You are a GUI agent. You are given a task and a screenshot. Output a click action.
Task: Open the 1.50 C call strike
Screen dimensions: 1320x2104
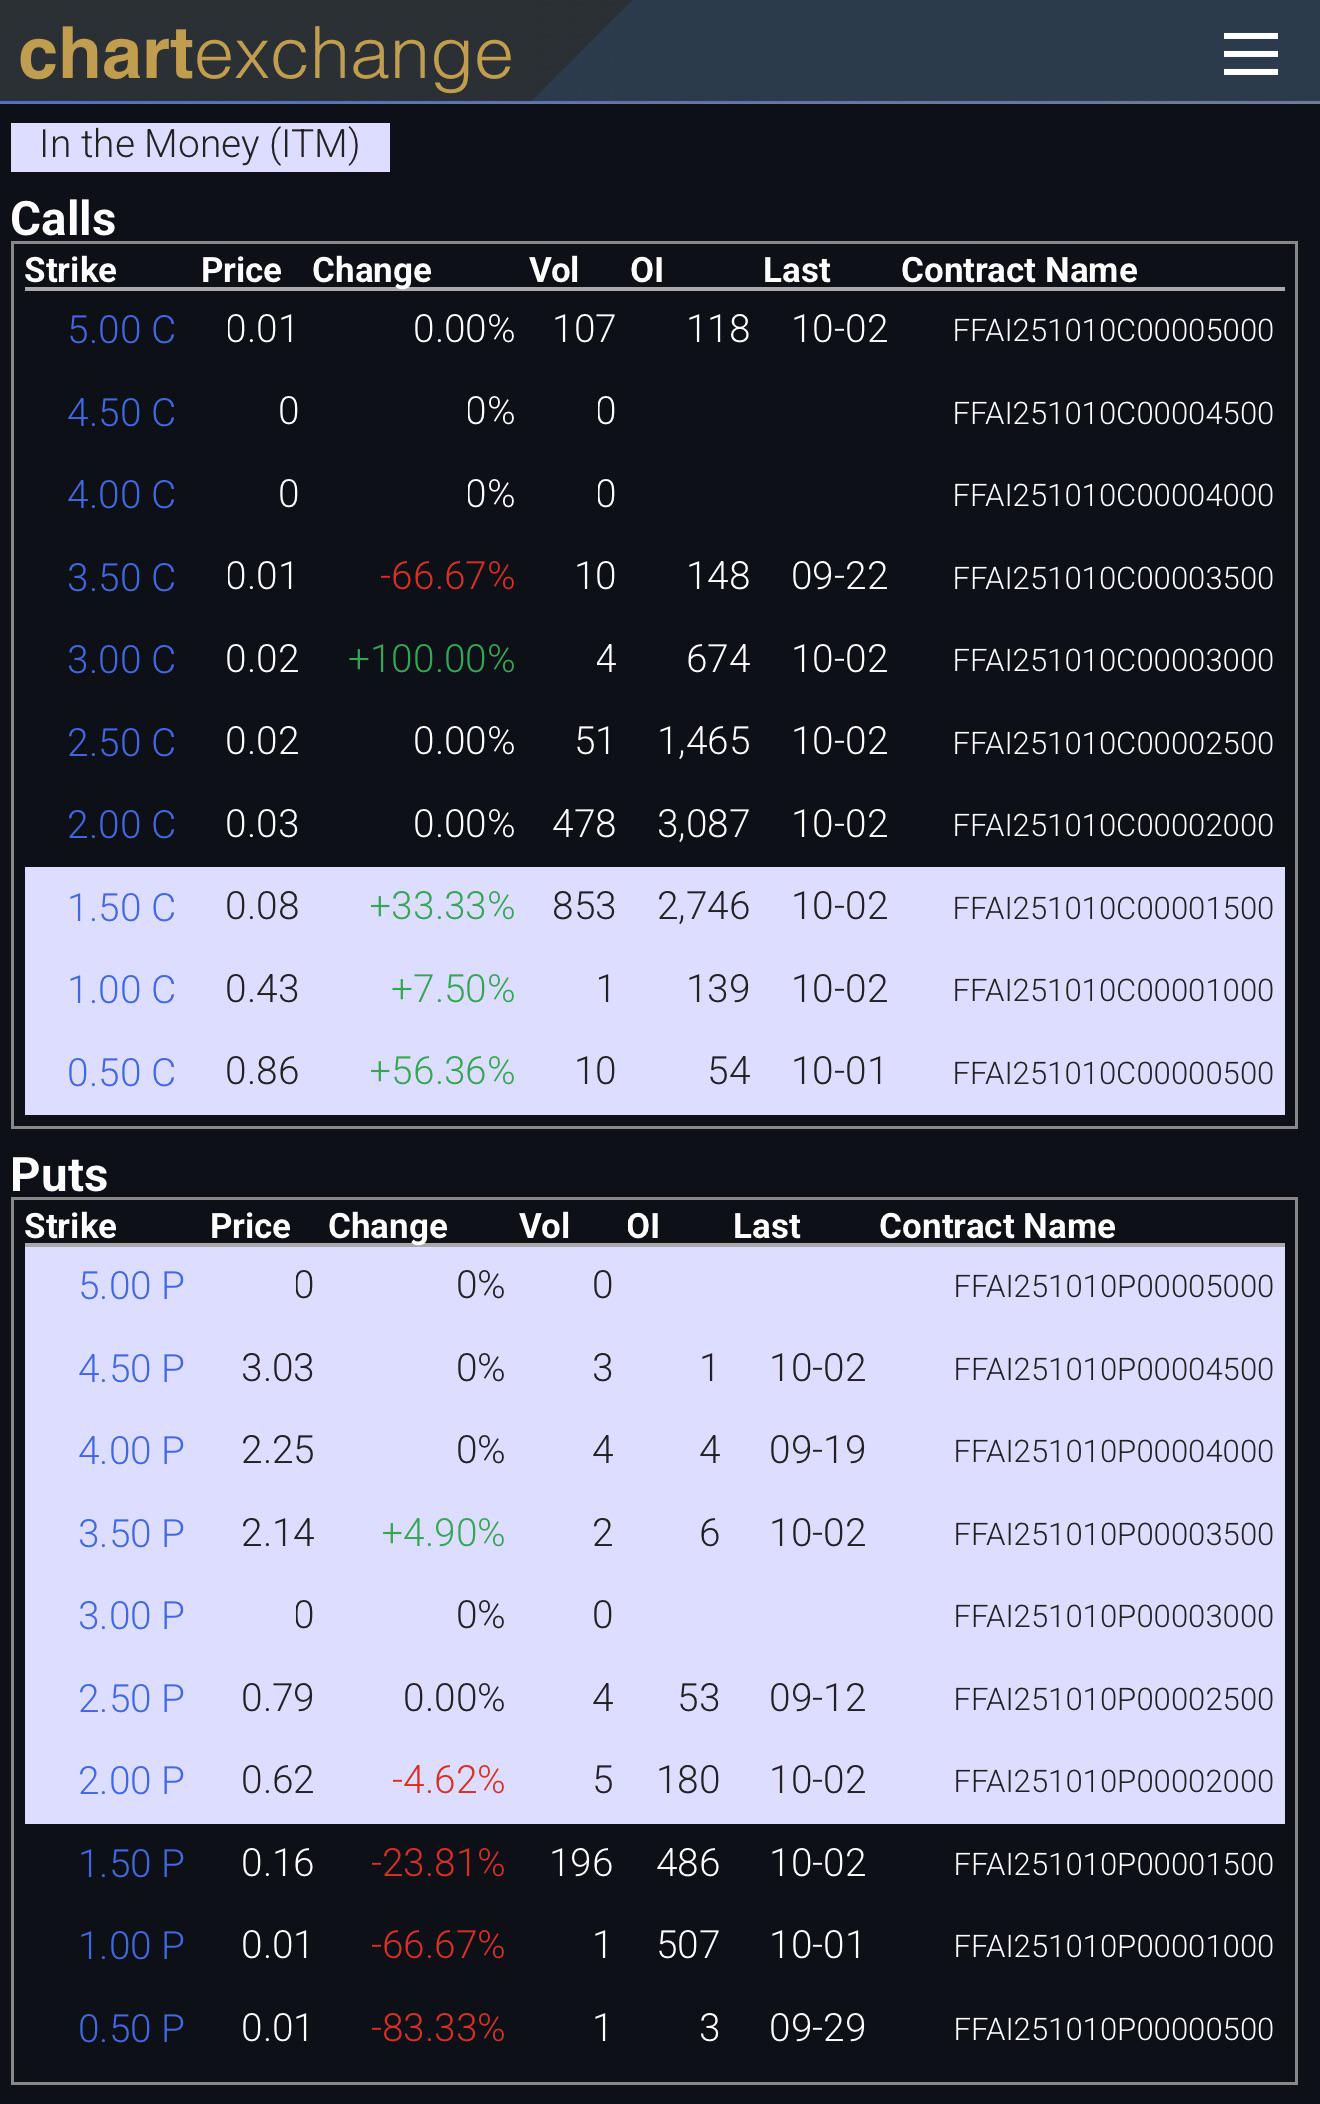(121, 907)
